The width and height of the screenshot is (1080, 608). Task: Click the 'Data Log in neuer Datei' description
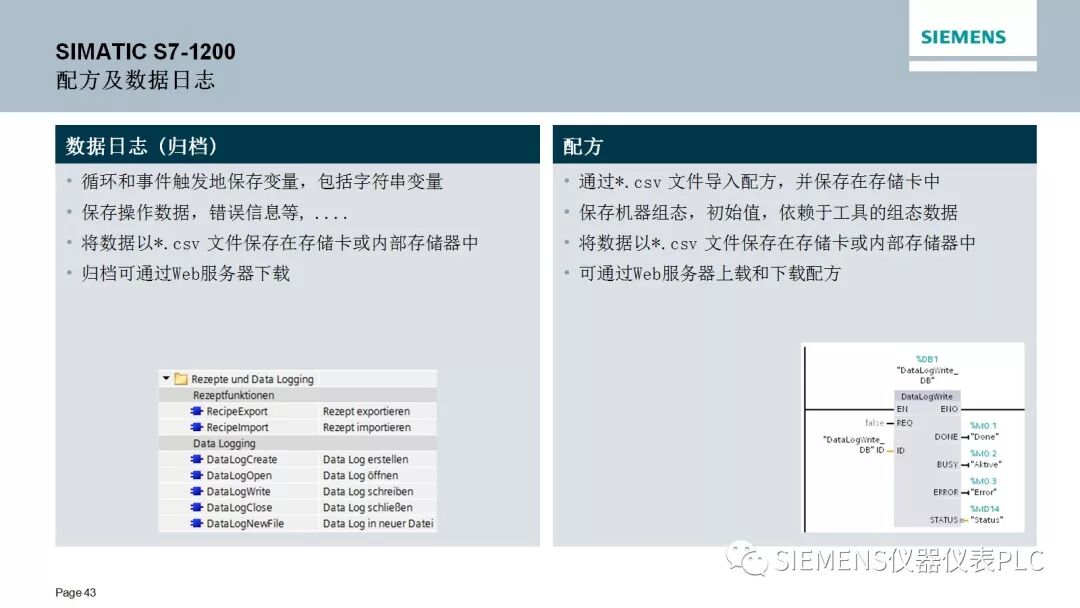click(x=378, y=523)
